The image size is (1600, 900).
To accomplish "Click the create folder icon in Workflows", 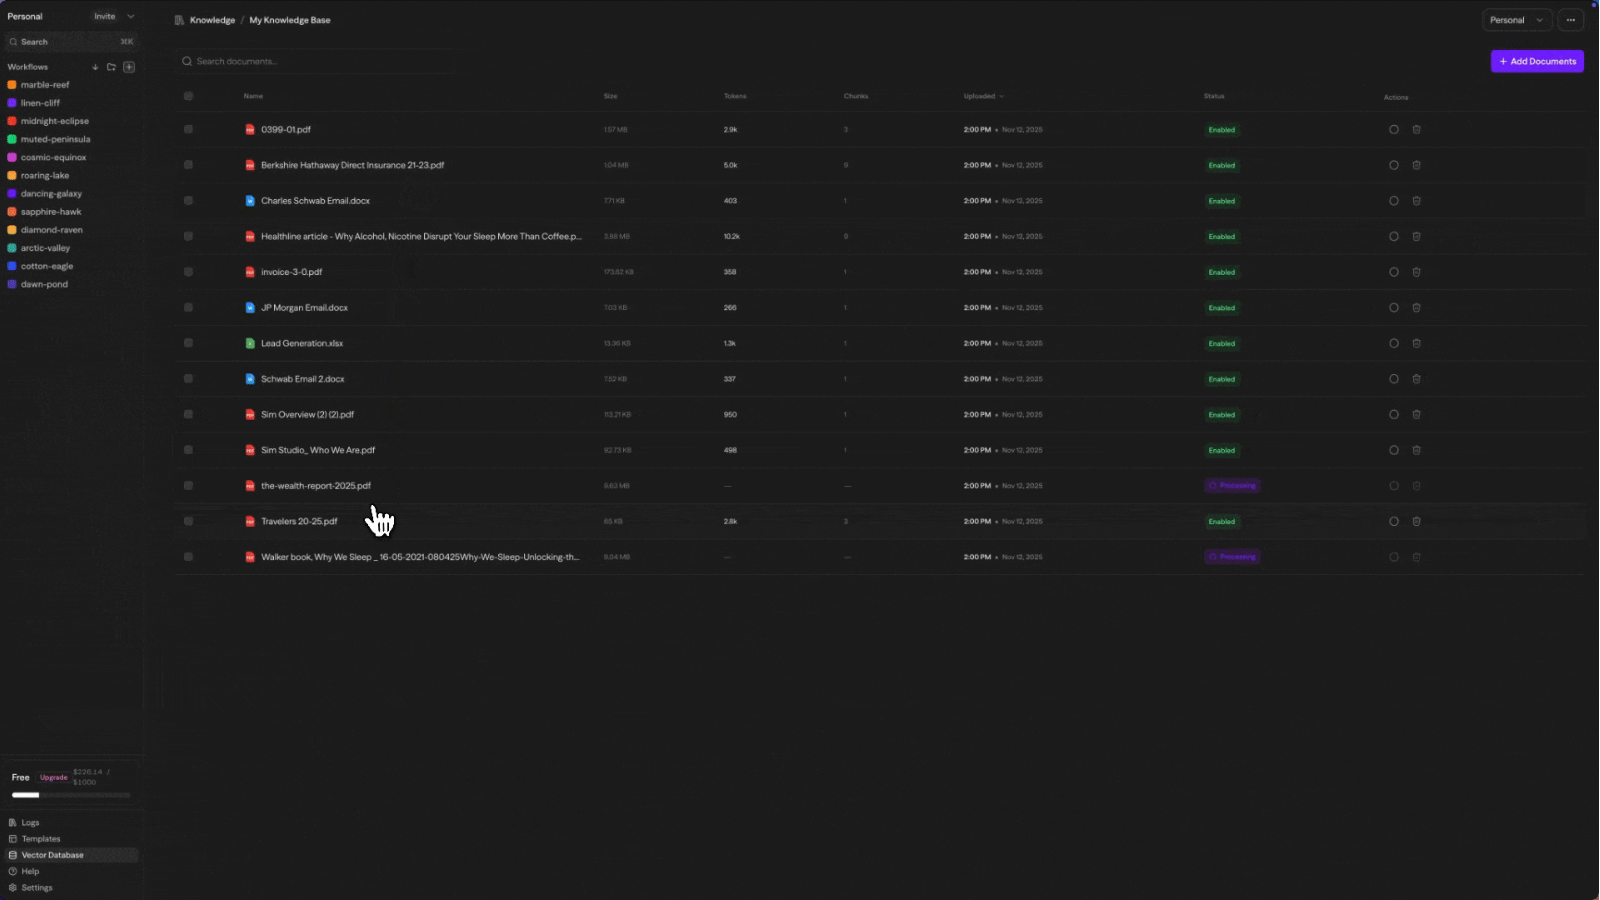I will point(111,67).
